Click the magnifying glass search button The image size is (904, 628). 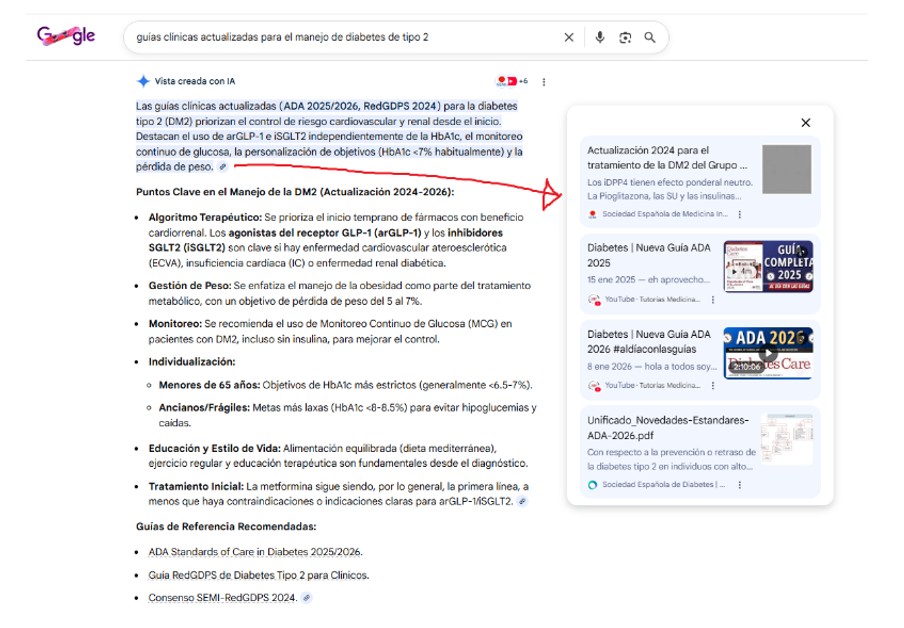tap(650, 38)
